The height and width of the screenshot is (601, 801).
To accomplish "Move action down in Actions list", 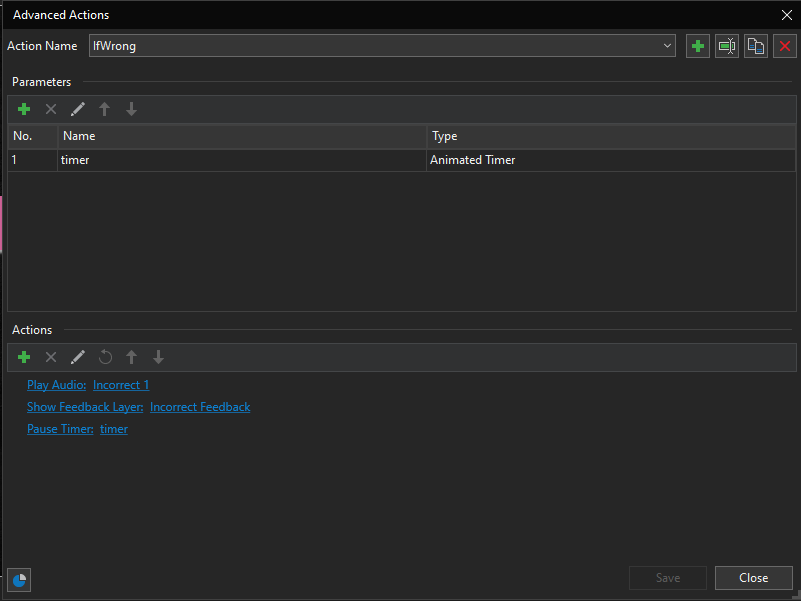I will click(x=158, y=357).
